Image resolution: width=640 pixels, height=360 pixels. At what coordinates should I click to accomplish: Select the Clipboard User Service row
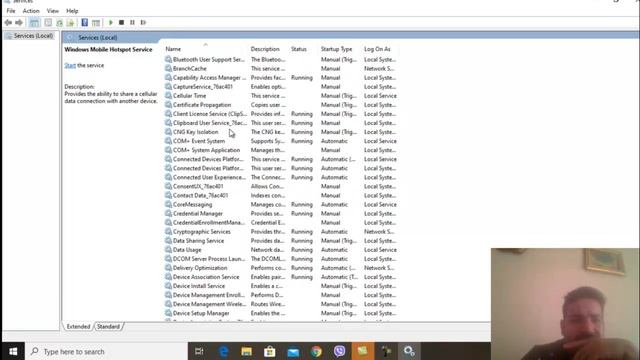281,123
